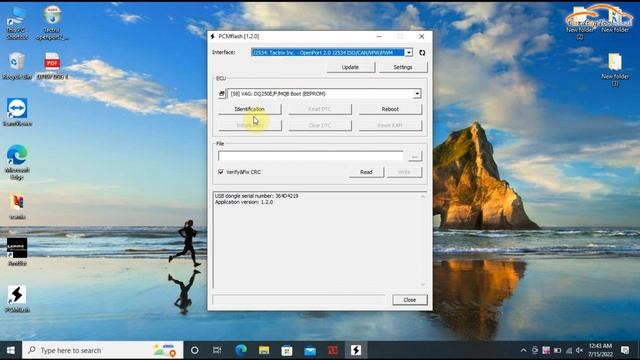Click the red app icon on taskbar
The width and height of the screenshot is (640, 360).
pyautogui.click(x=333, y=350)
